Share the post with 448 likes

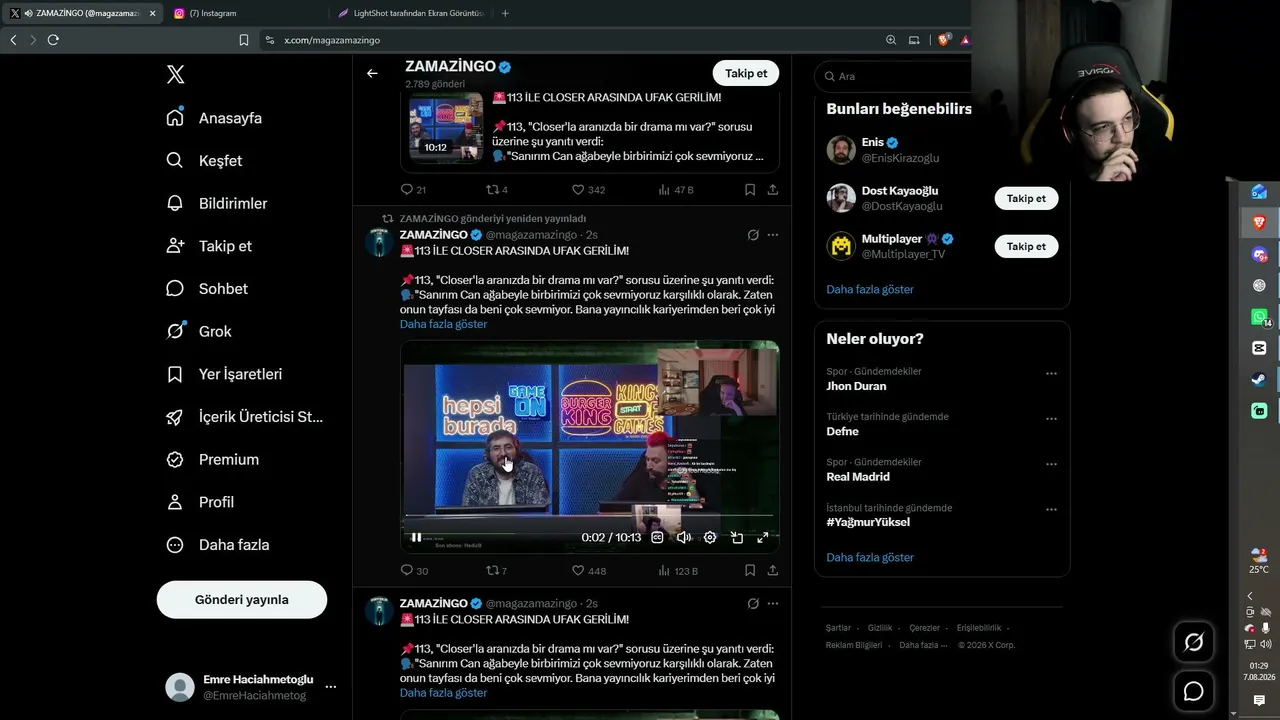click(773, 571)
